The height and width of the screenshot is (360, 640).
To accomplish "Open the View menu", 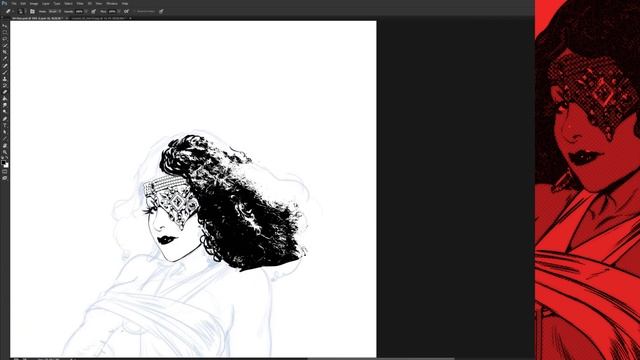I will [99, 3].
